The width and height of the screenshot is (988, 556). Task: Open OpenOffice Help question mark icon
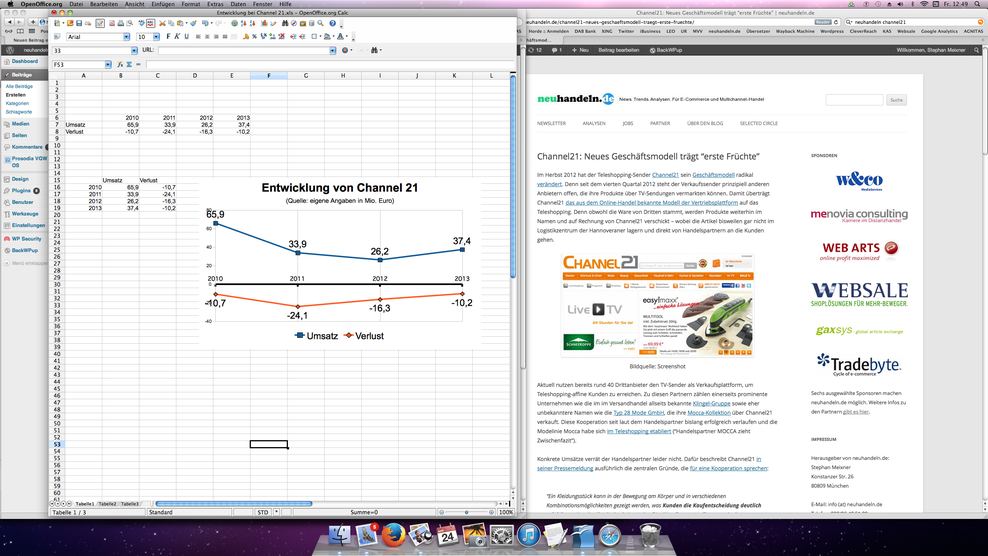[x=333, y=23]
